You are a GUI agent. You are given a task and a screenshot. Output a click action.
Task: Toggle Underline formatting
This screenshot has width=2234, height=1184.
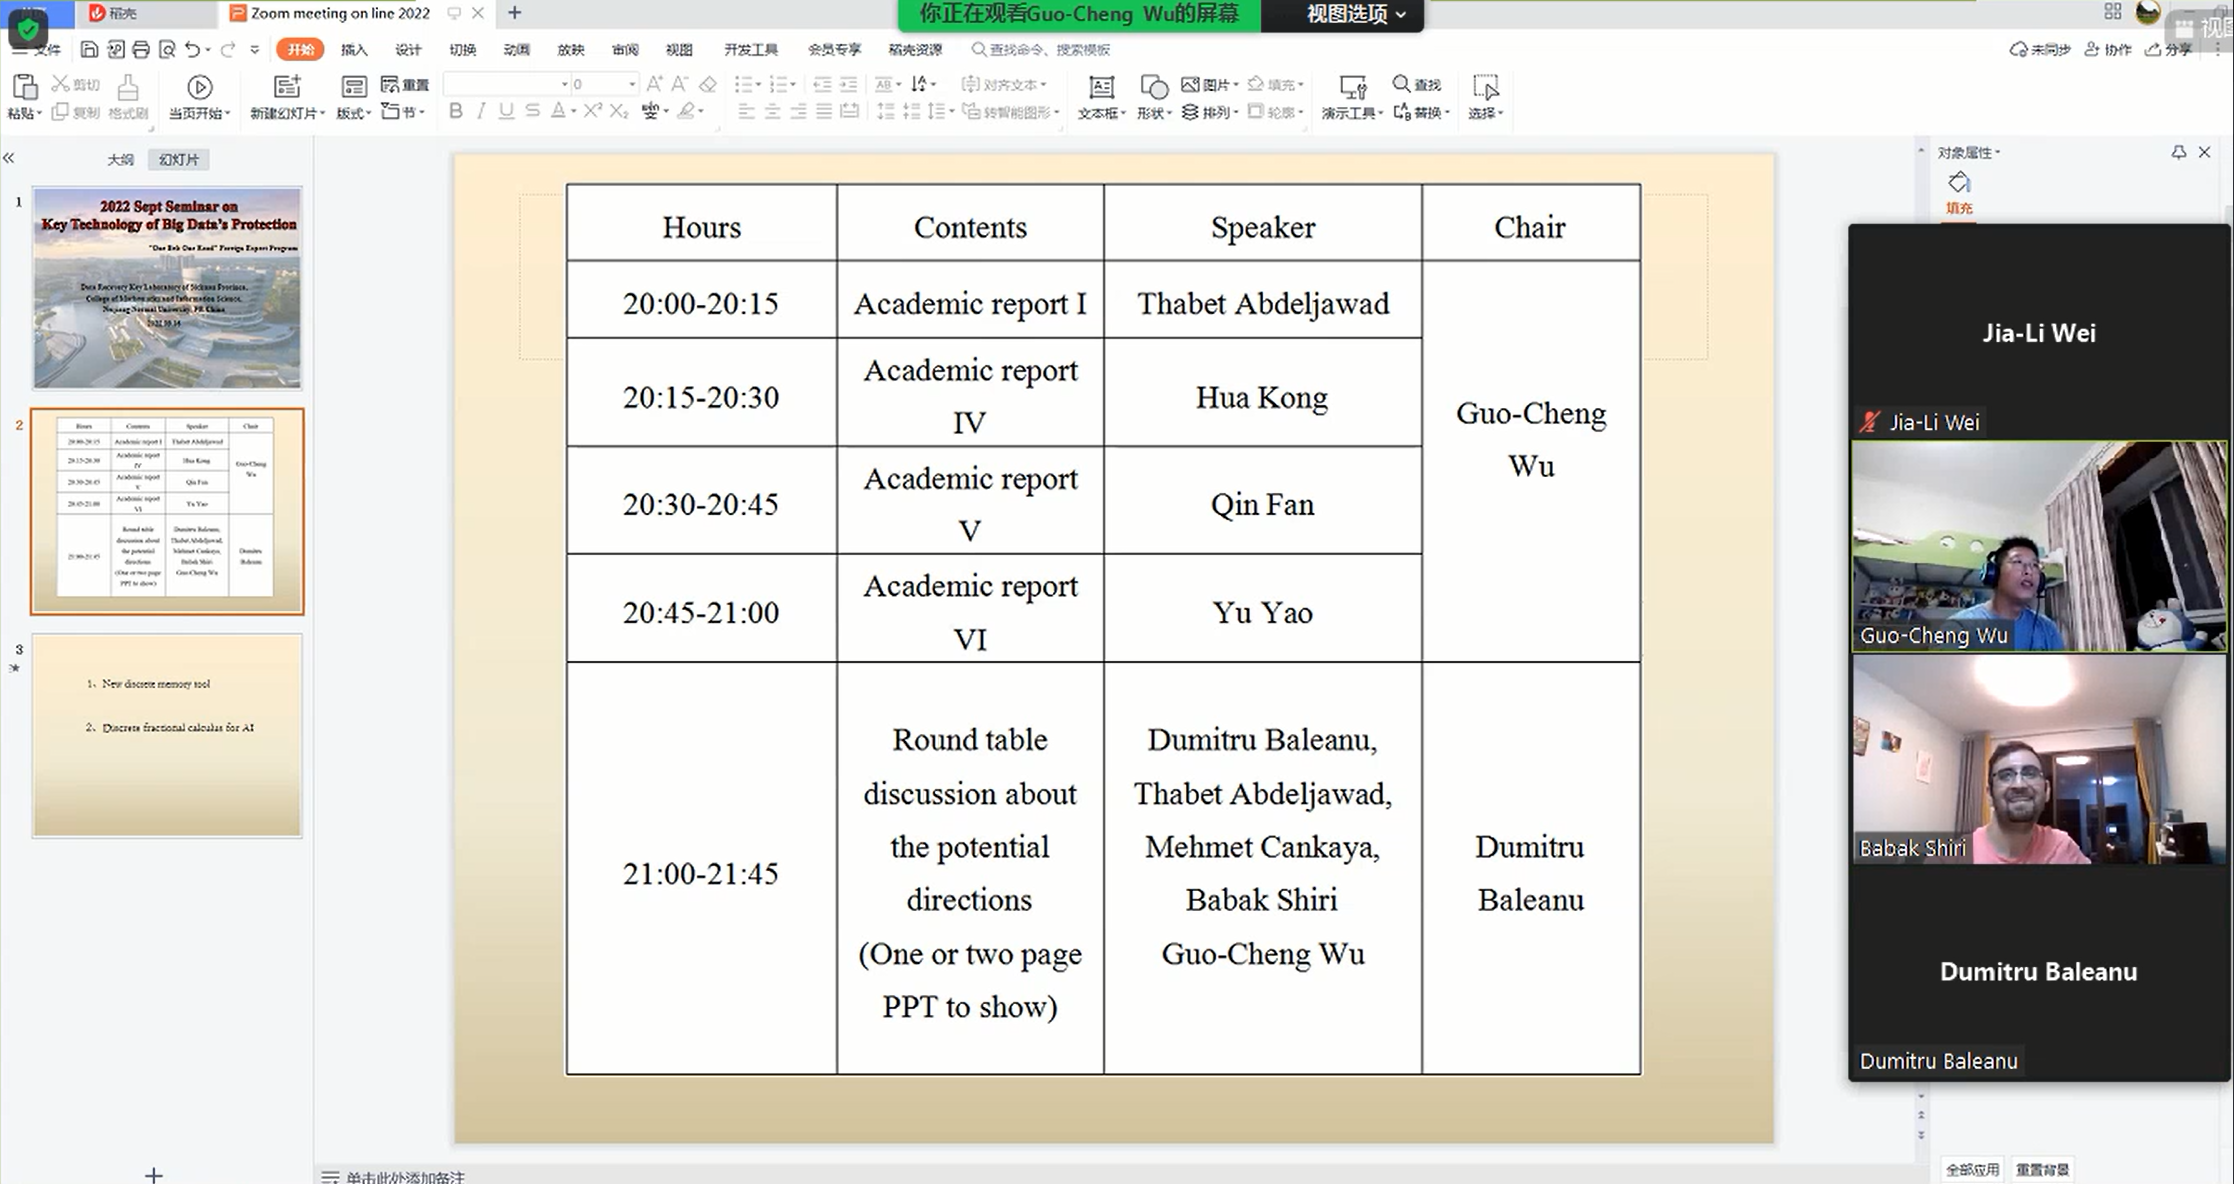coord(506,111)
